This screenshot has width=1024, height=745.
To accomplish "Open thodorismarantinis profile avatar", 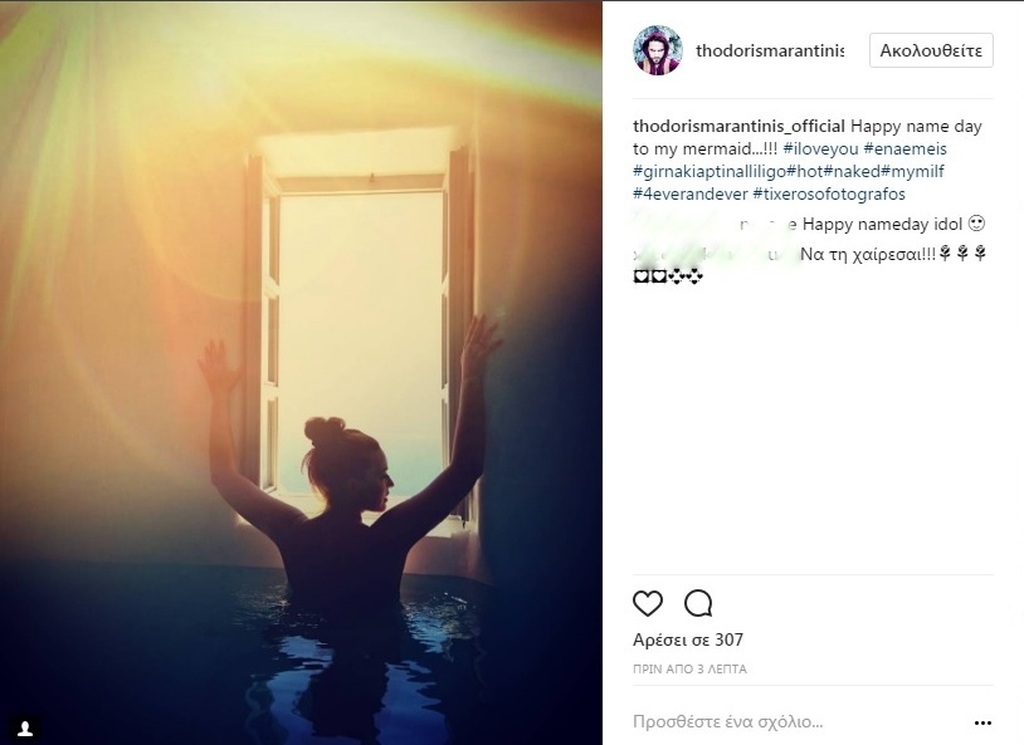I will tap(658, 50).
